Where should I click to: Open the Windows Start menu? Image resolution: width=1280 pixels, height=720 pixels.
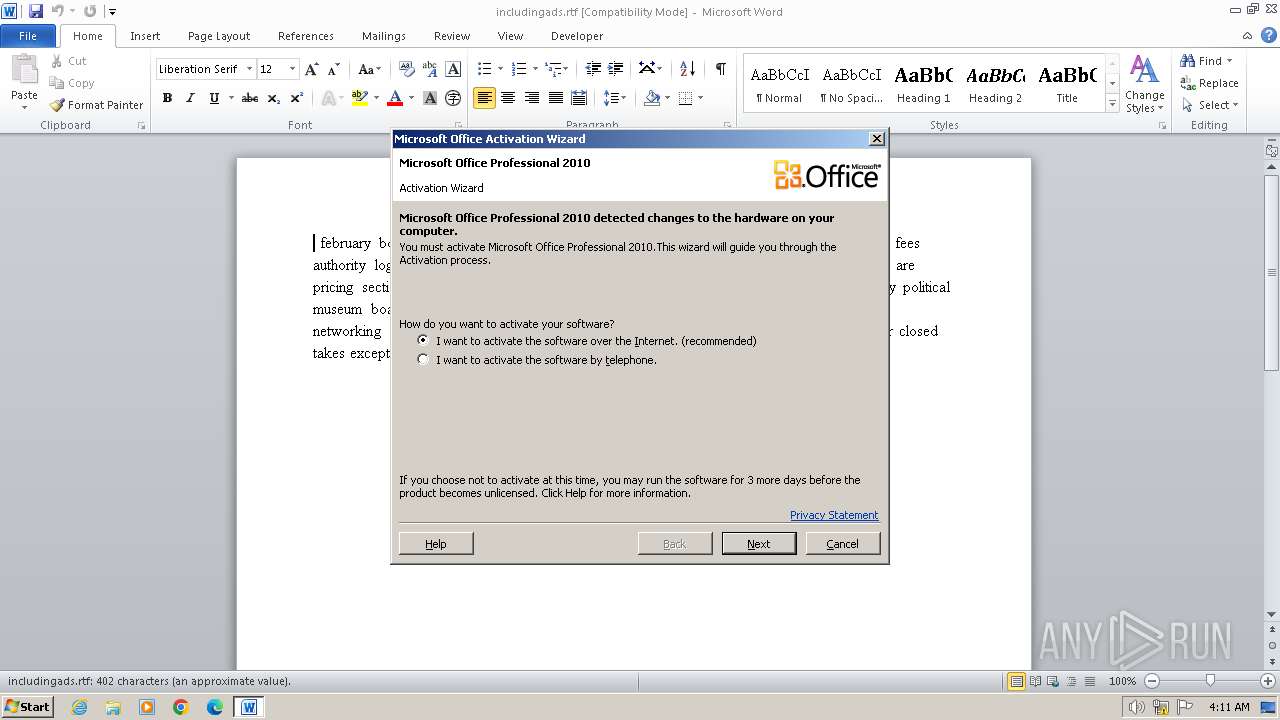coord(27,706)
